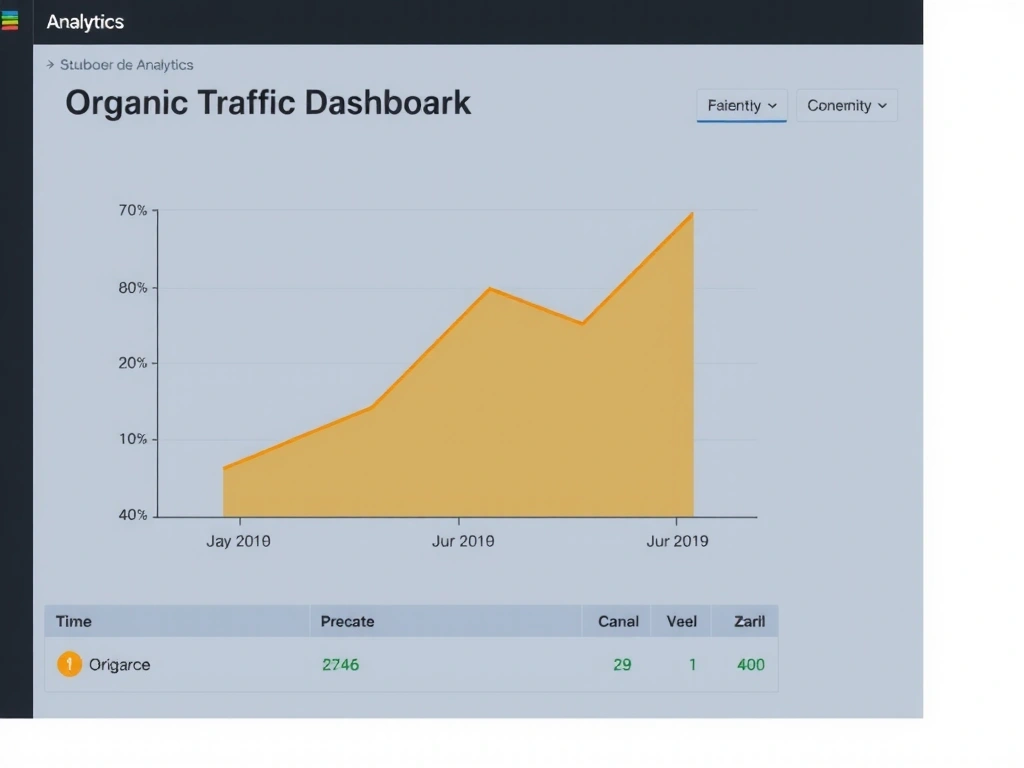Select the Time column header tab
Image resolution: width=1024 pixels, height=768 pixels.
click(73, 621)
